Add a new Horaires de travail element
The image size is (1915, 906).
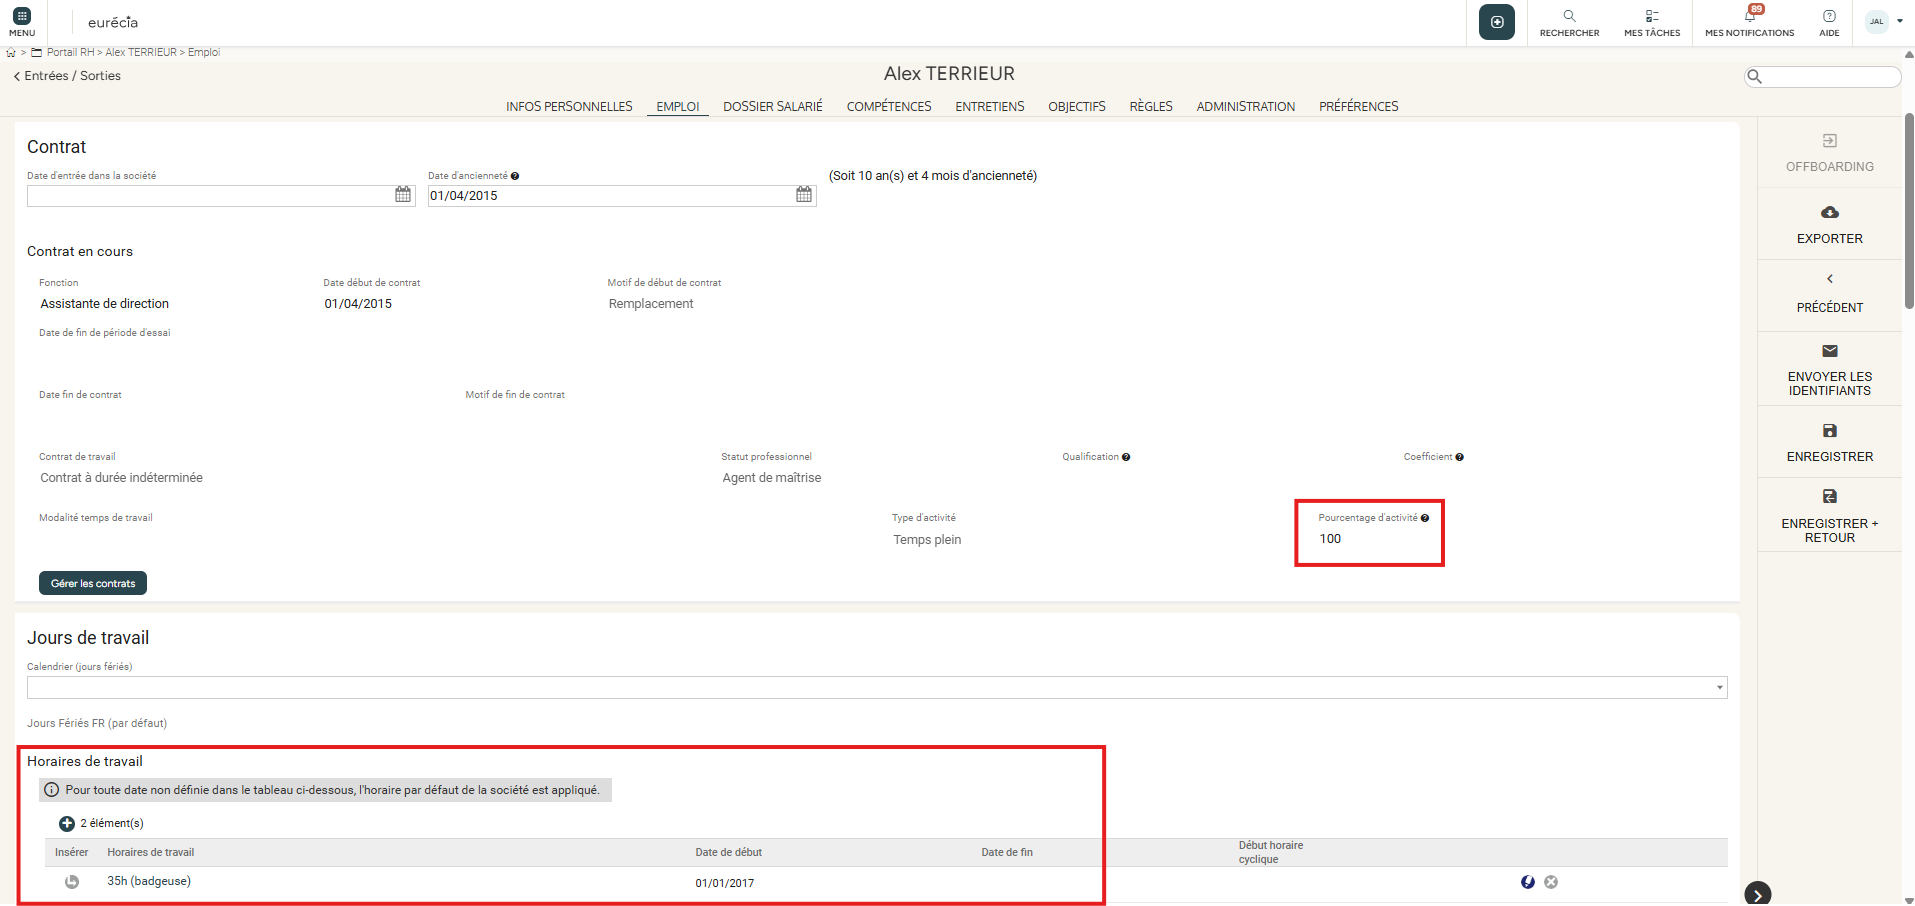coord(67,824)
